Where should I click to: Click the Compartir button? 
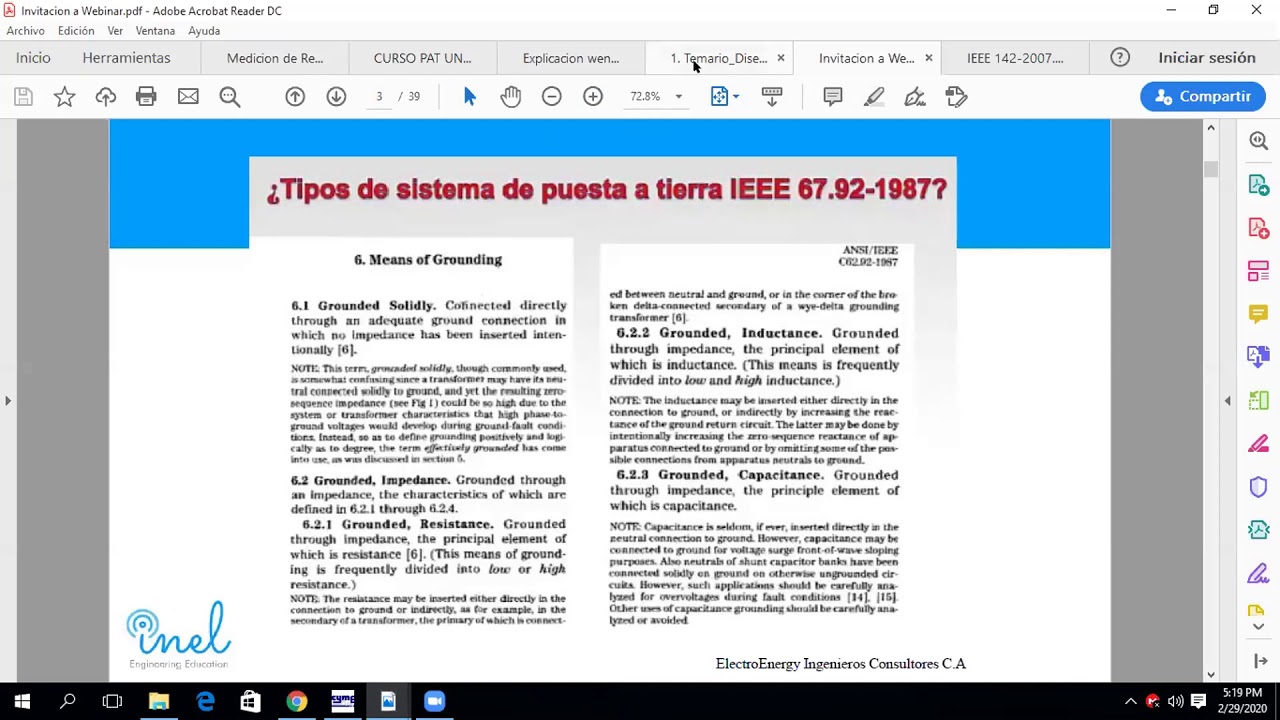(1203, 97)
